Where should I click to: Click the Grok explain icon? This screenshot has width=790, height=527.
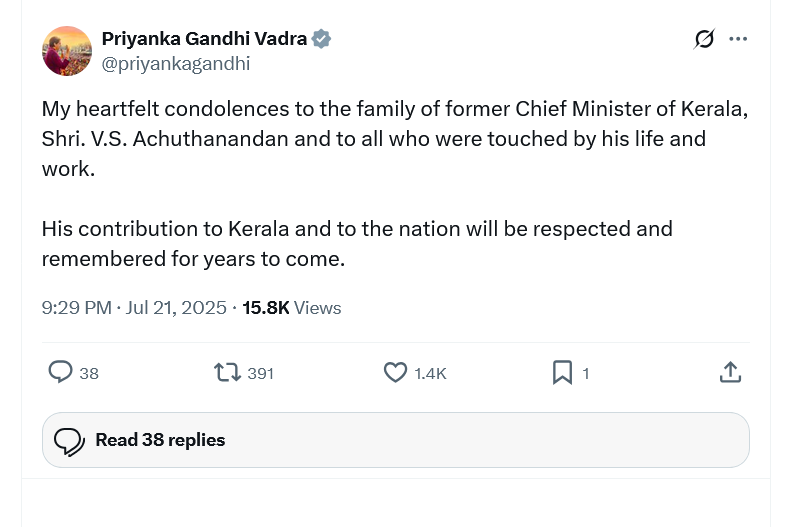tap(704, 39)
